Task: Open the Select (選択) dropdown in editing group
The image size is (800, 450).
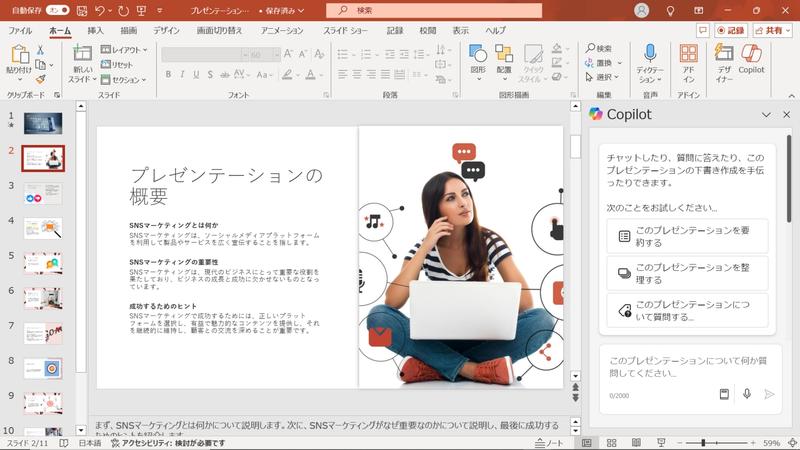Action: [x=603, y=77]
